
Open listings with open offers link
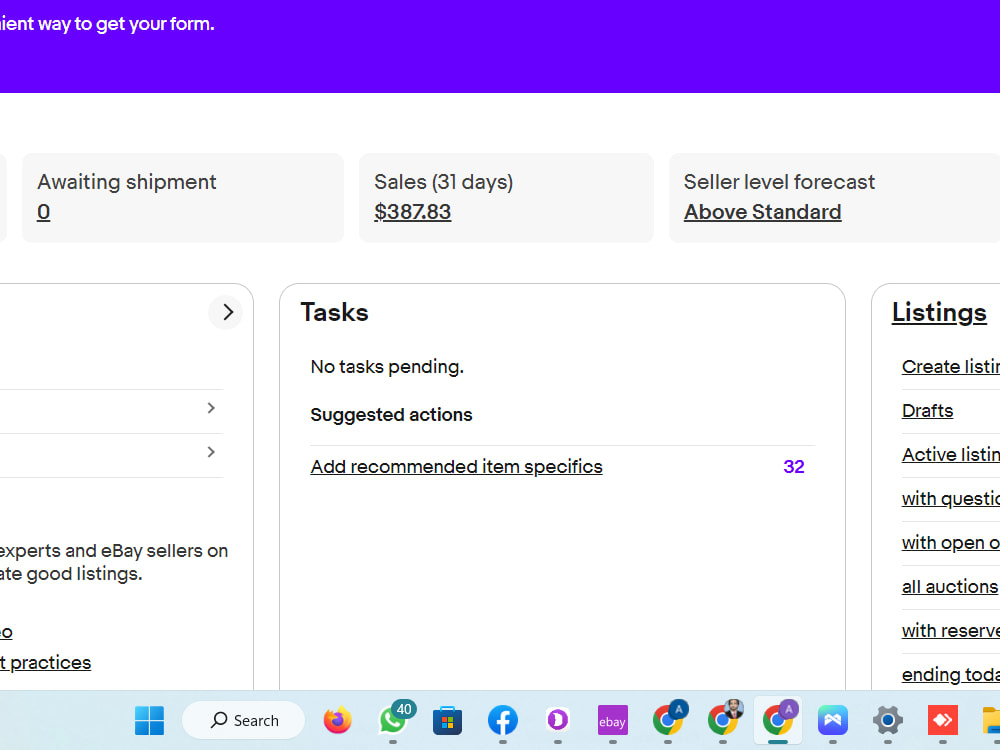[x=951, y=543]
